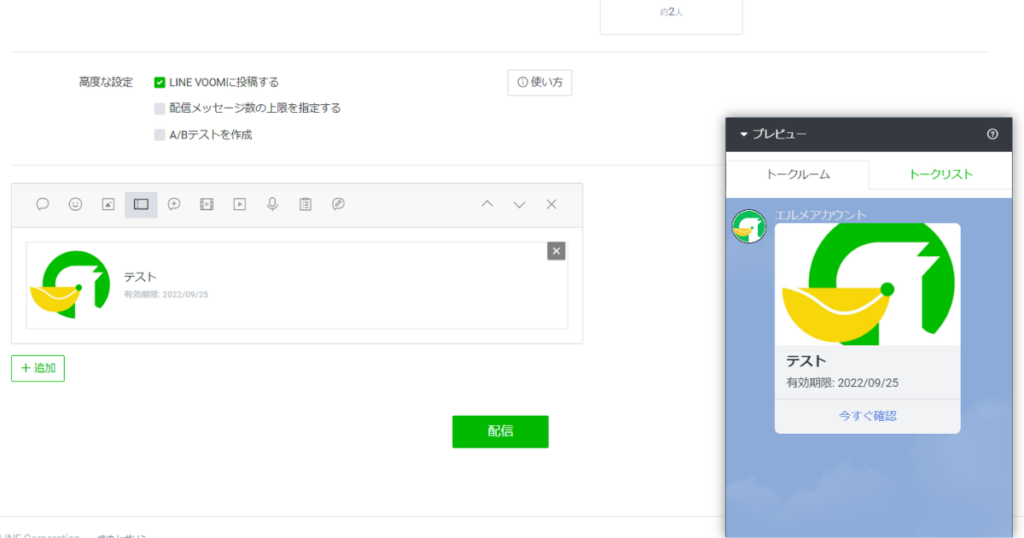This screenshot has width=1024, height=538.
Task: Click coupon image in preview card
Action: pos(867,285)
